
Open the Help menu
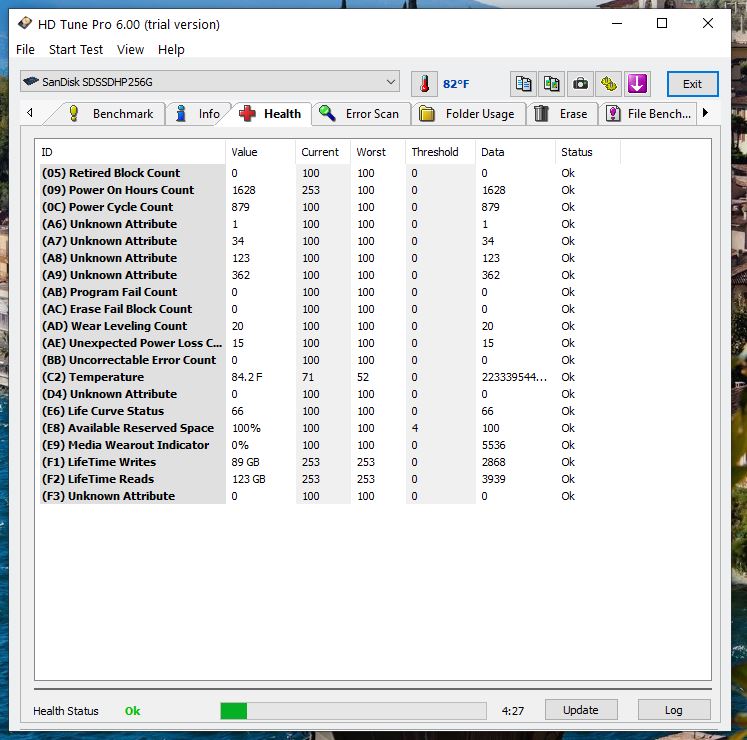(x=171, y=50)
